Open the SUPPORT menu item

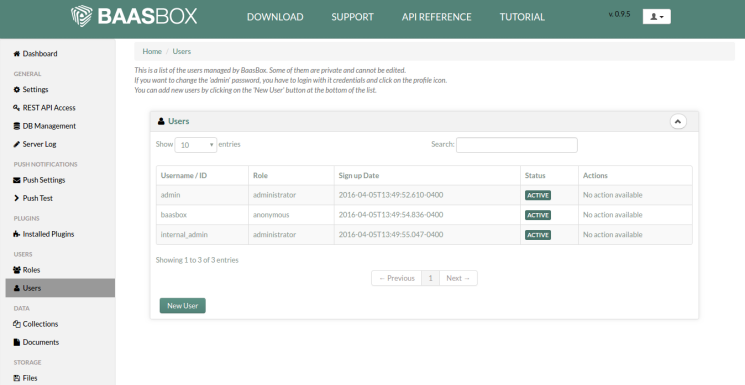point(353,17)
